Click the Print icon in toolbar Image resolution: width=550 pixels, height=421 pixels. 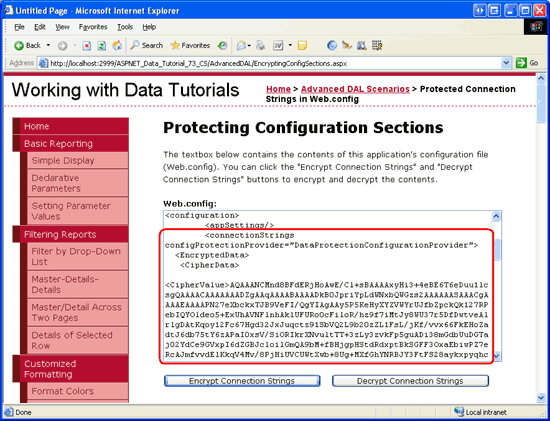[x=261, y=46]
